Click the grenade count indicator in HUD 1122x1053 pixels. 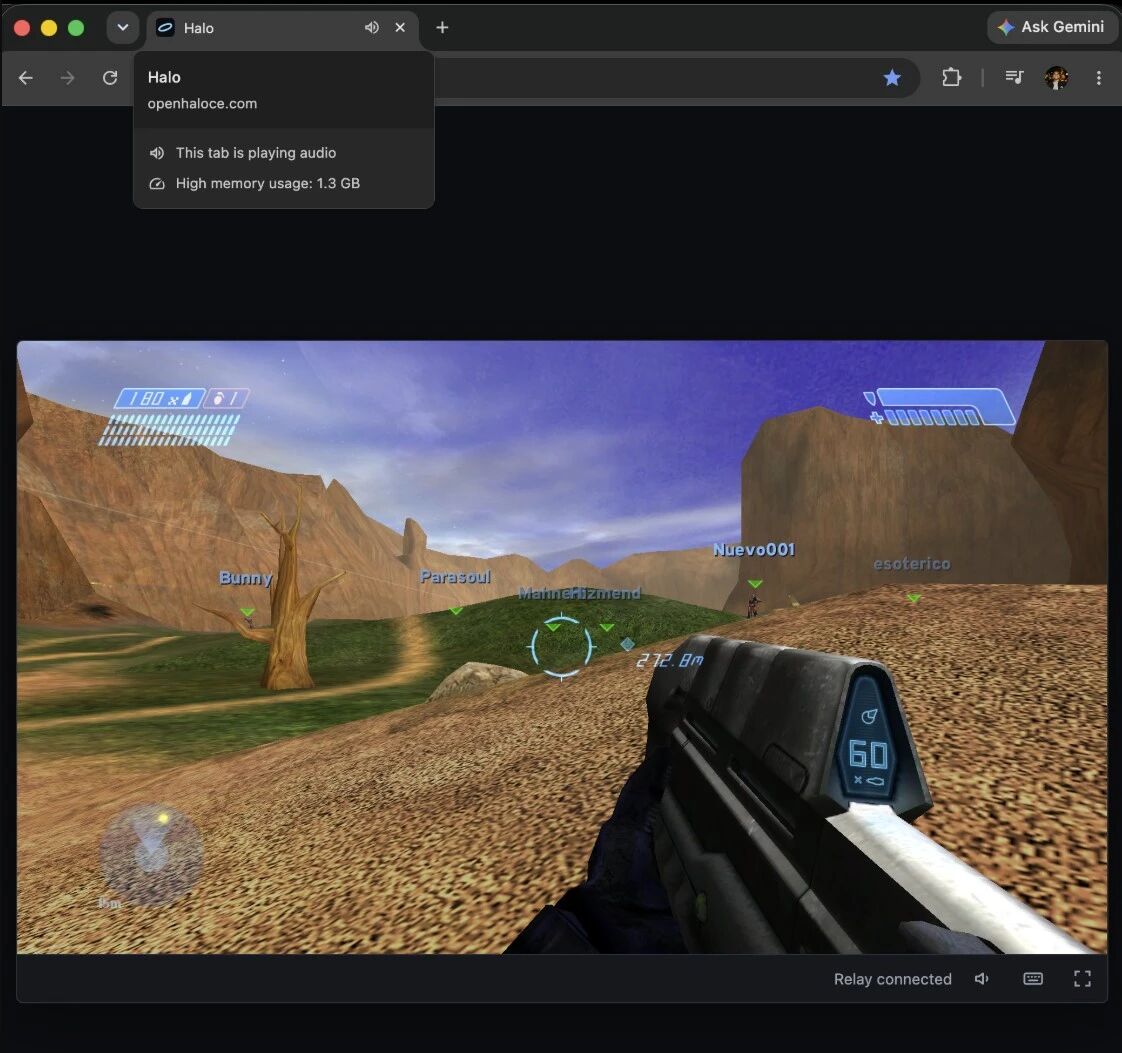(227, 398)
